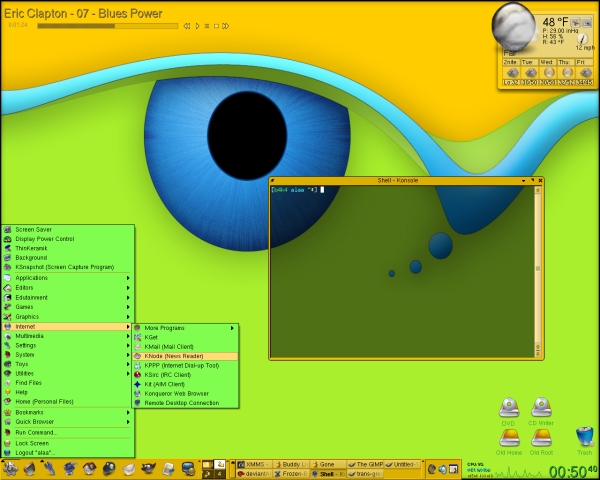Click the Konsole scrollbar handle
600x480 pixels.
538,269
